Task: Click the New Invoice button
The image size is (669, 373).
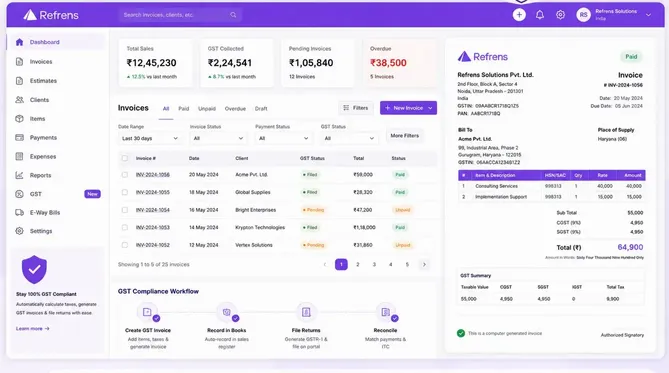Action: pyautogui.click(x=408, y=108)
